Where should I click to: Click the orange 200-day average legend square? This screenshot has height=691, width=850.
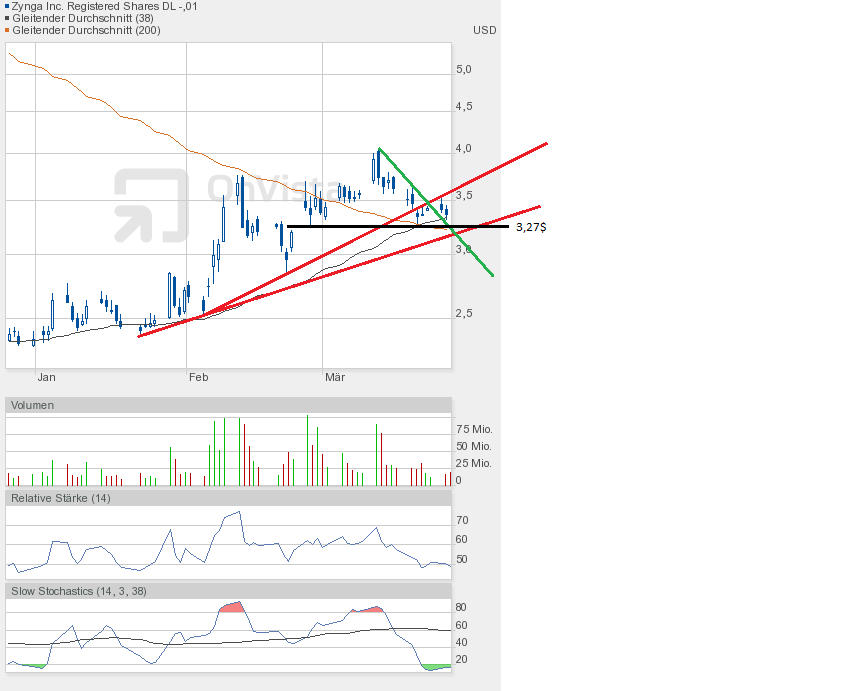(x=7, y=30)
